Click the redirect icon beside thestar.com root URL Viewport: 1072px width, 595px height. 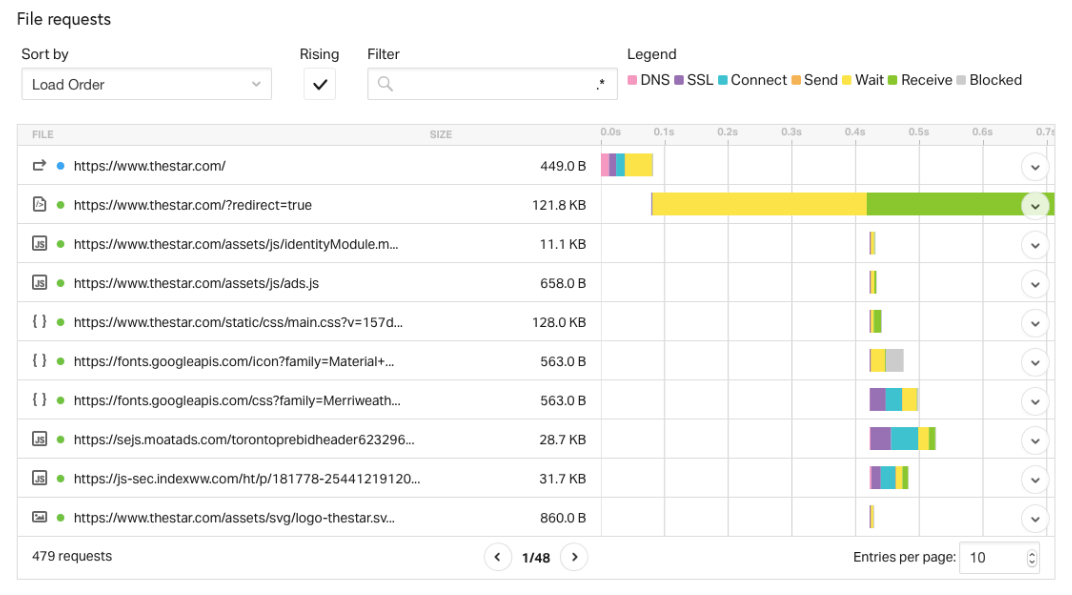pyautogui.click(x=40, y=166)
